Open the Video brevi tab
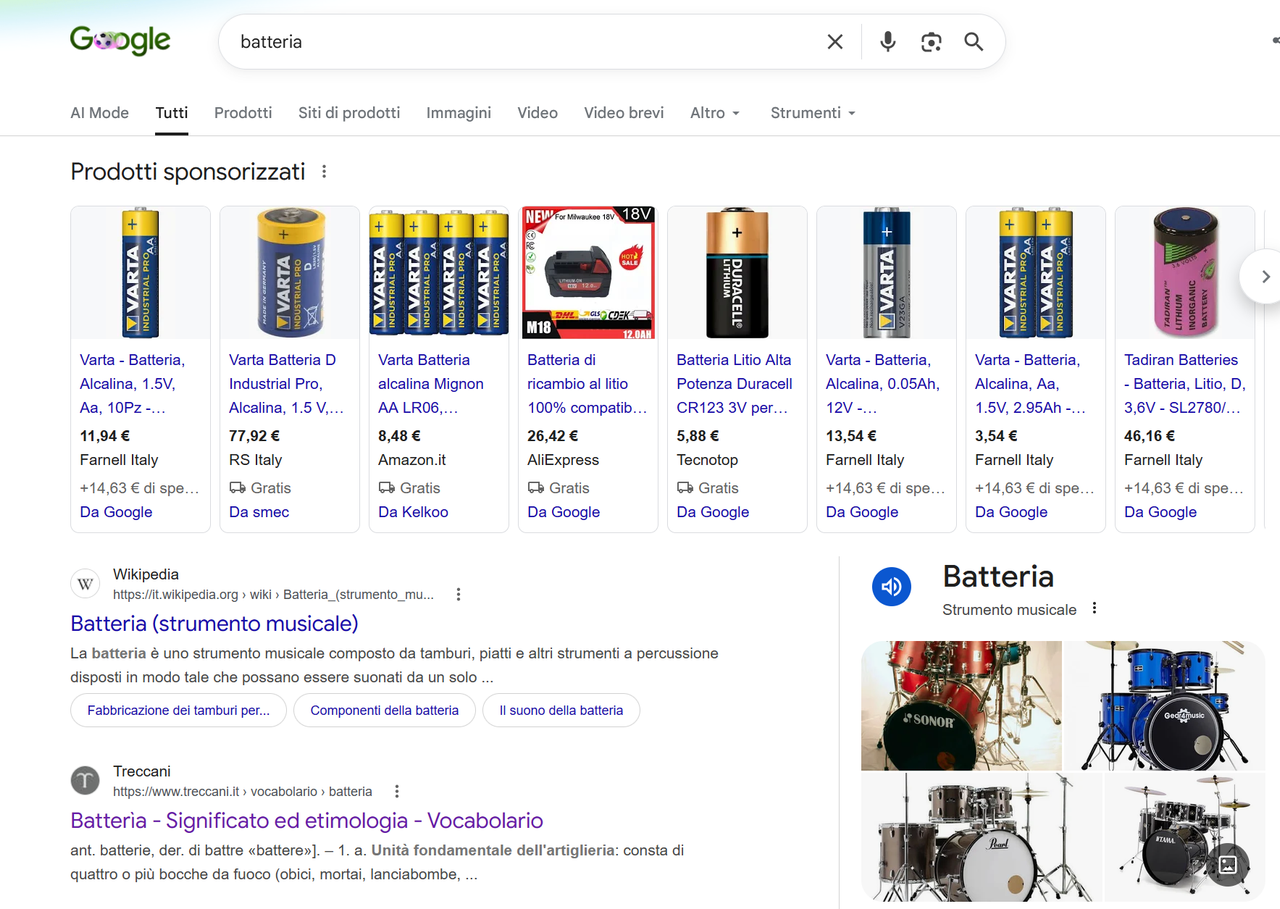This screenshot has height=909, width=1280. [x=624, y=113]
